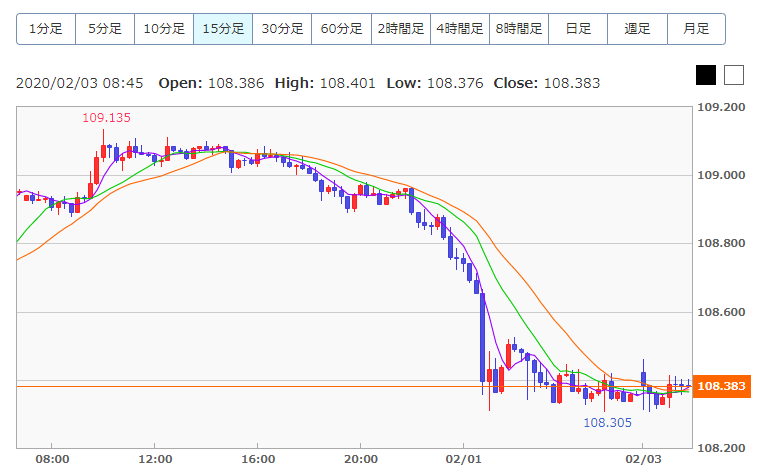The width and height of the screenshot is (763, 474).
Task: Click the Low value 108.376
Action: pos(455,83)
